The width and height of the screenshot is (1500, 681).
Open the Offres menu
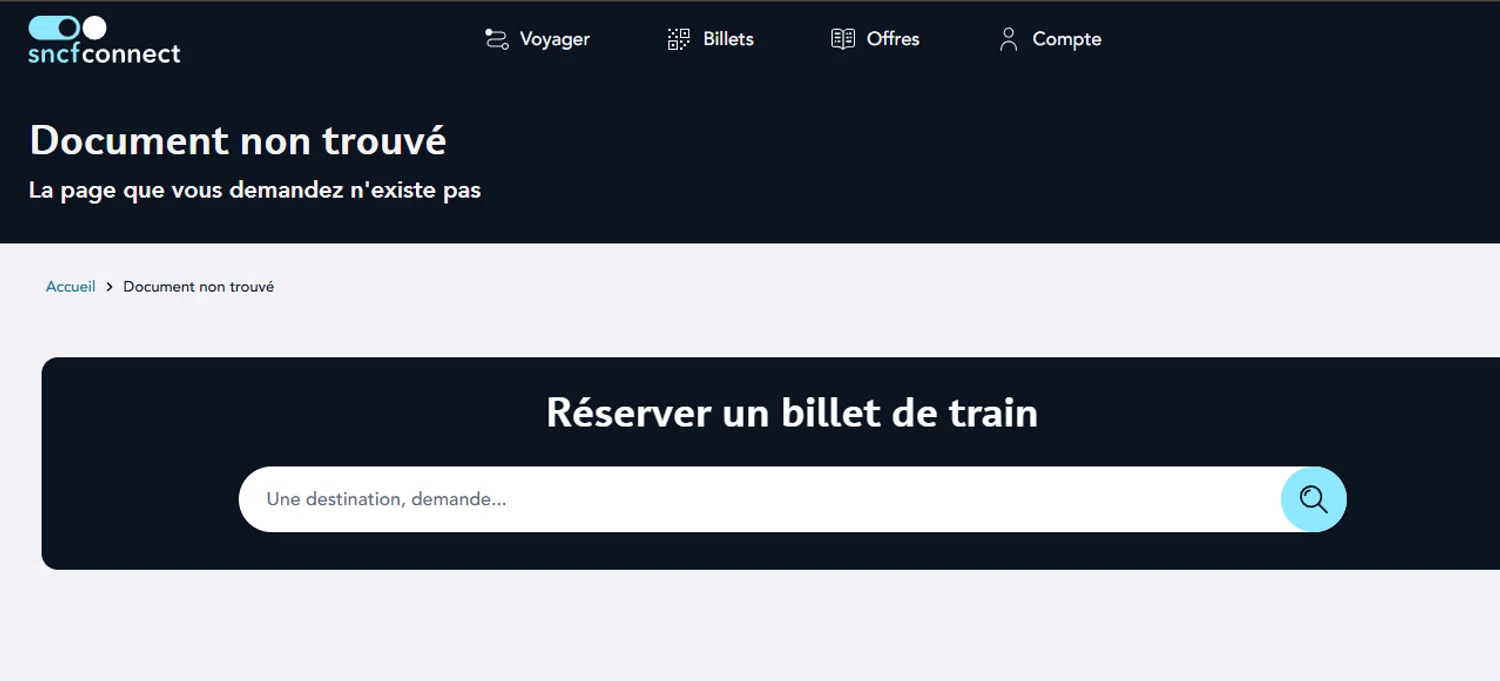875,39
